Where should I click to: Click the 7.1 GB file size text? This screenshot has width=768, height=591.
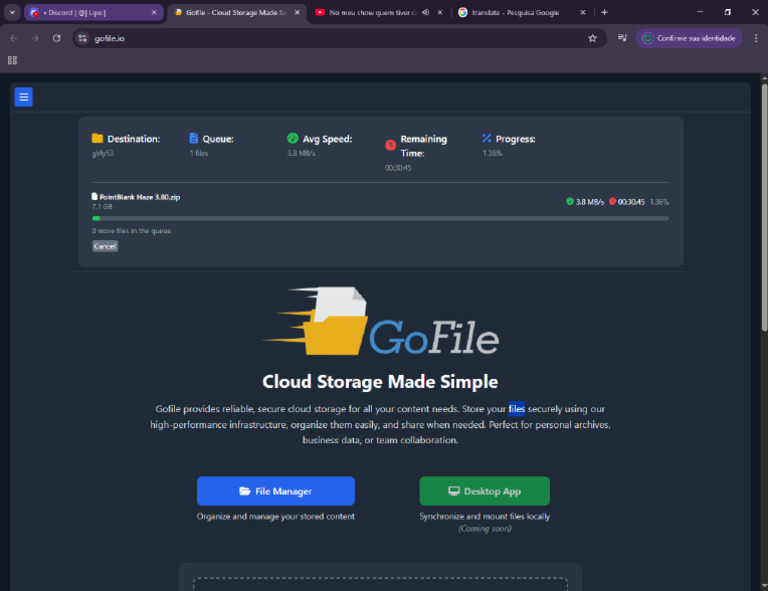point(102,207)
